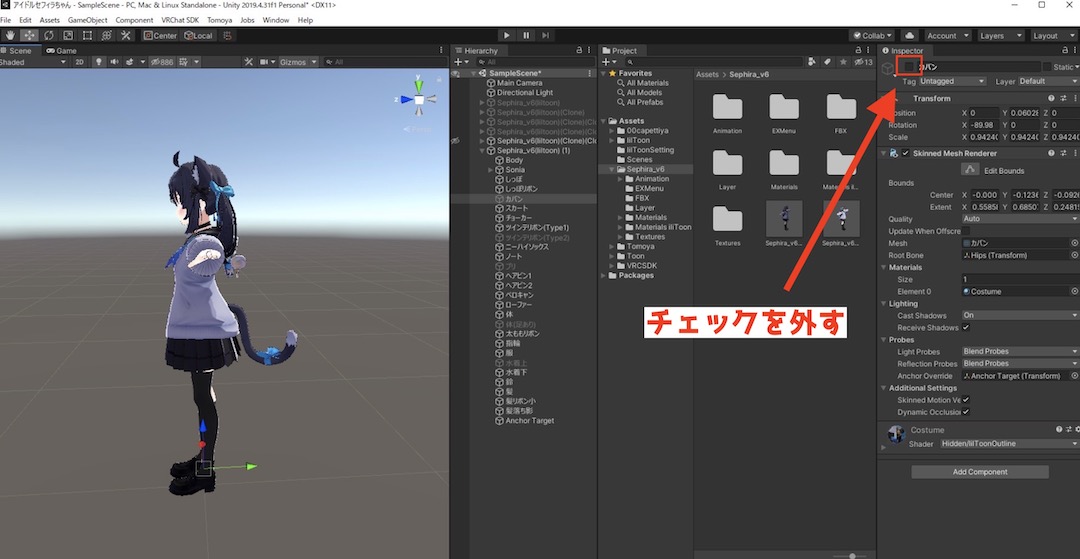Lock the Inspector panel
The width and height of the screenshot is (1080, 559).
coord(1066,50)
